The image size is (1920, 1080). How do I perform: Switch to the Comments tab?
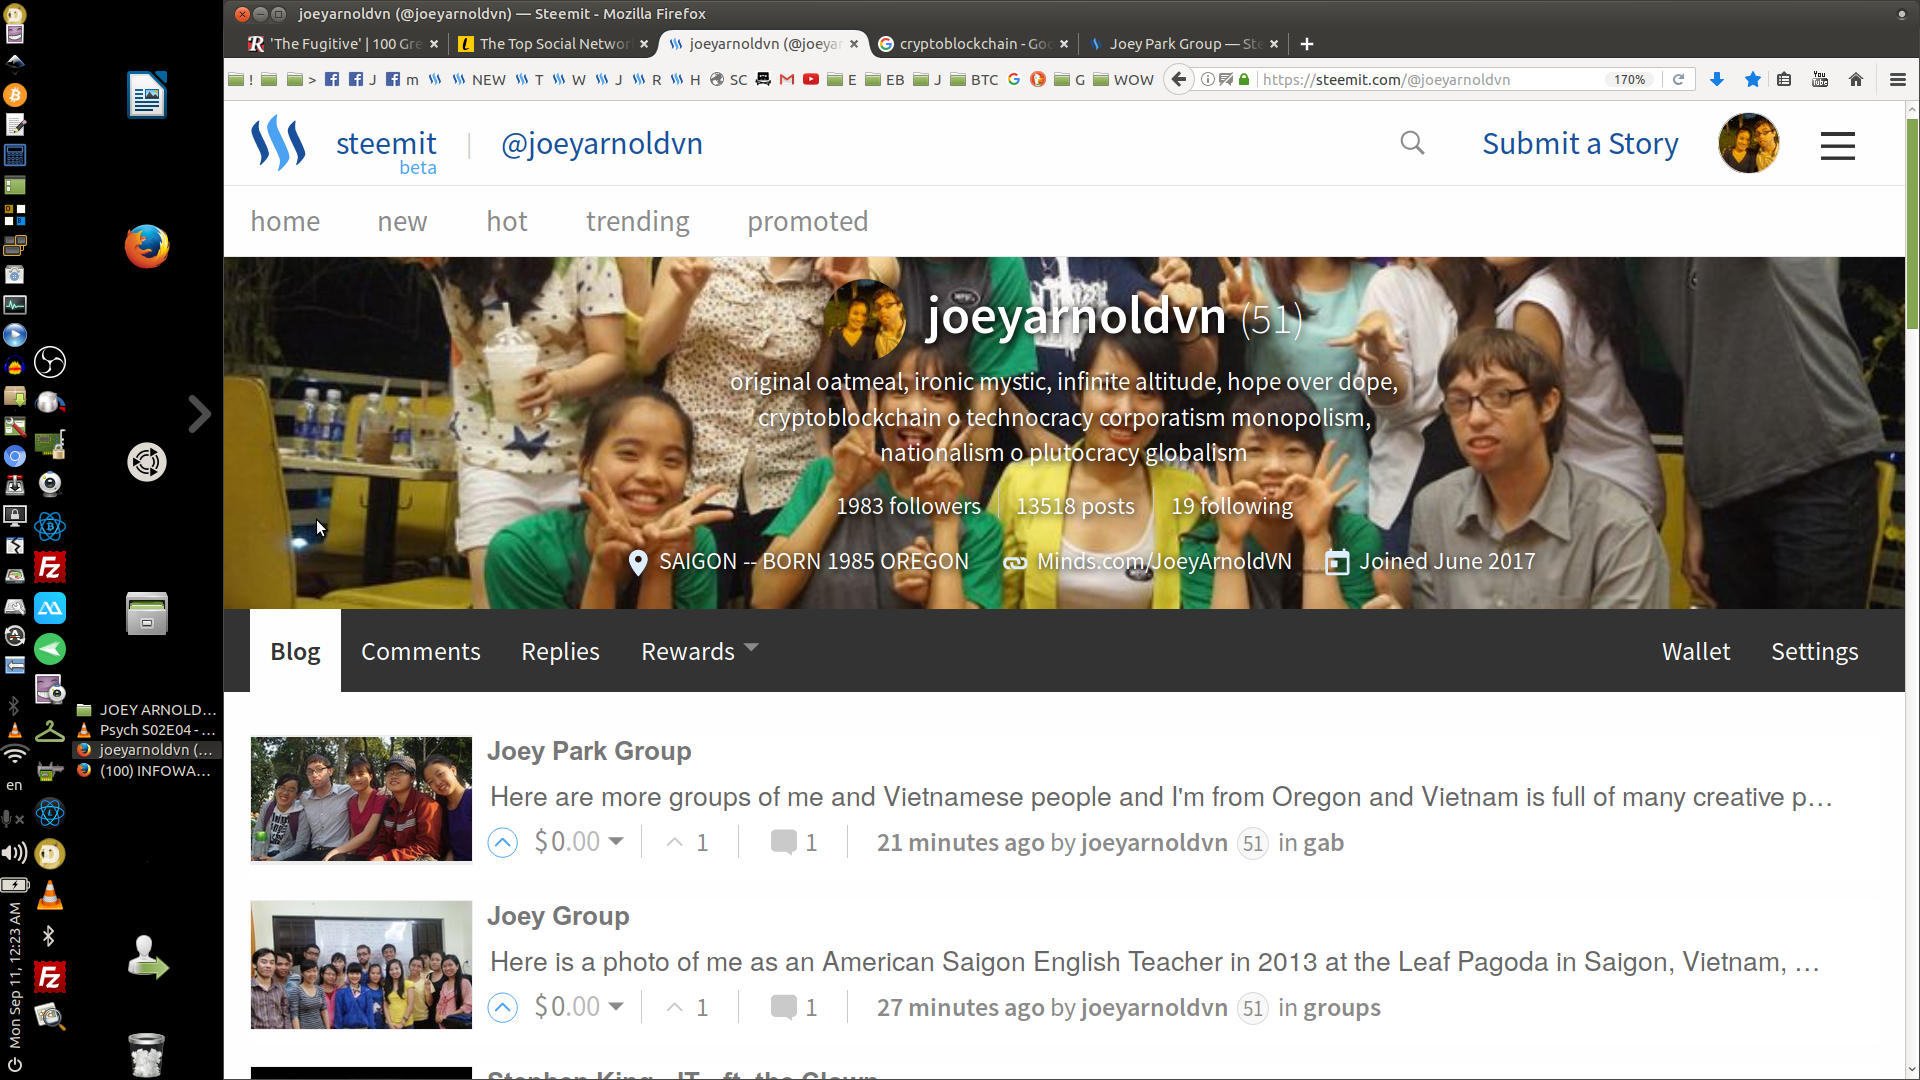[x=420, y=651]
